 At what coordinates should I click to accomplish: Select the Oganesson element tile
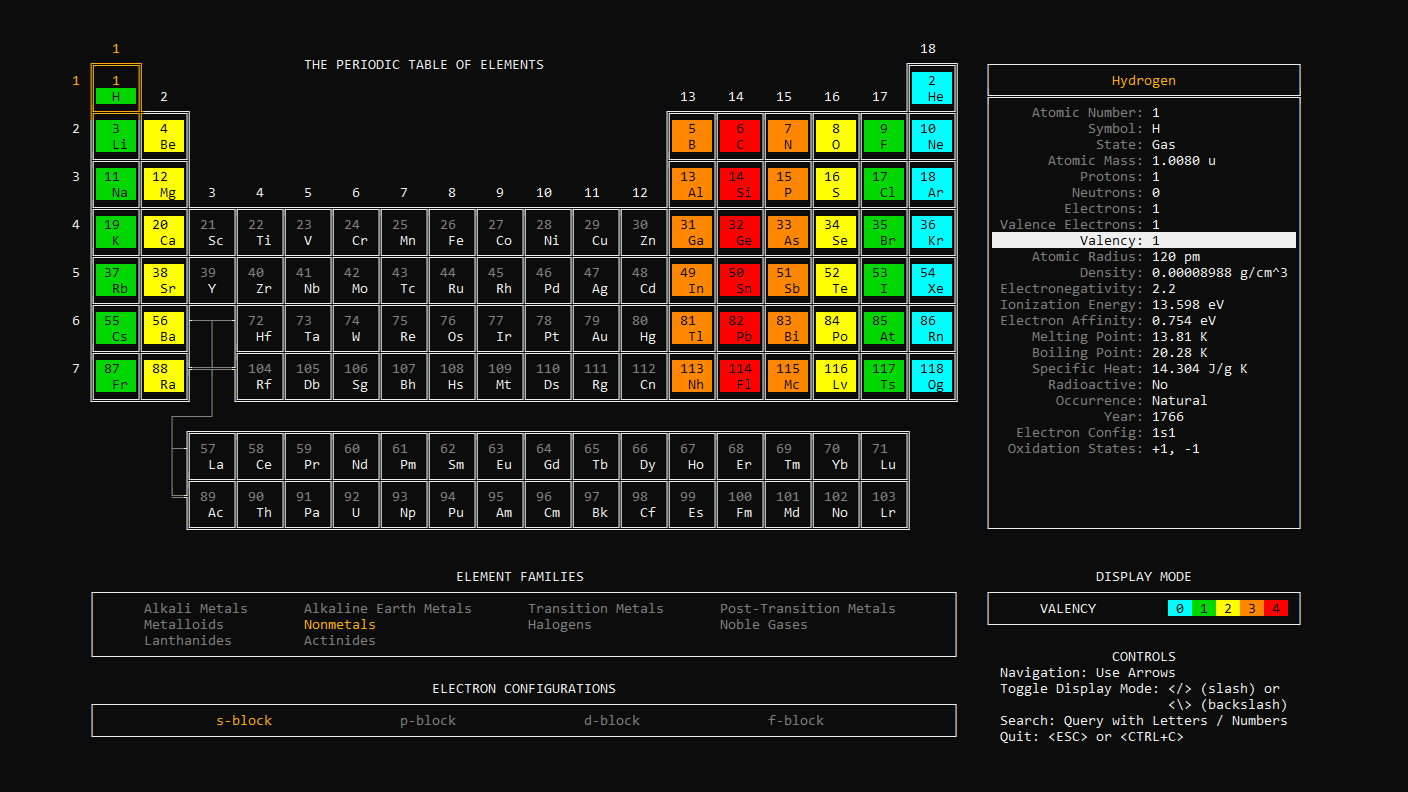click(932, 376)
